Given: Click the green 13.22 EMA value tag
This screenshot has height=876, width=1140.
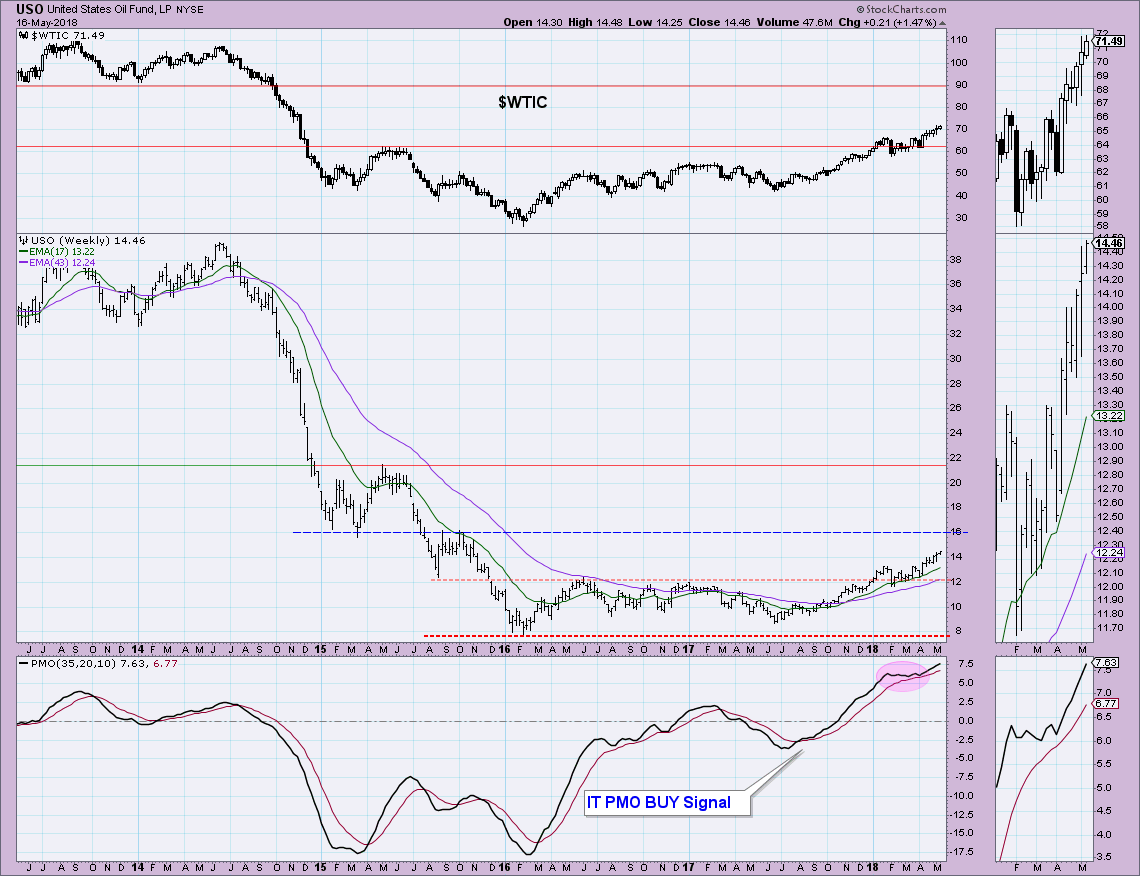Looking at the screenshot, I should click(x=1109, y=416).
